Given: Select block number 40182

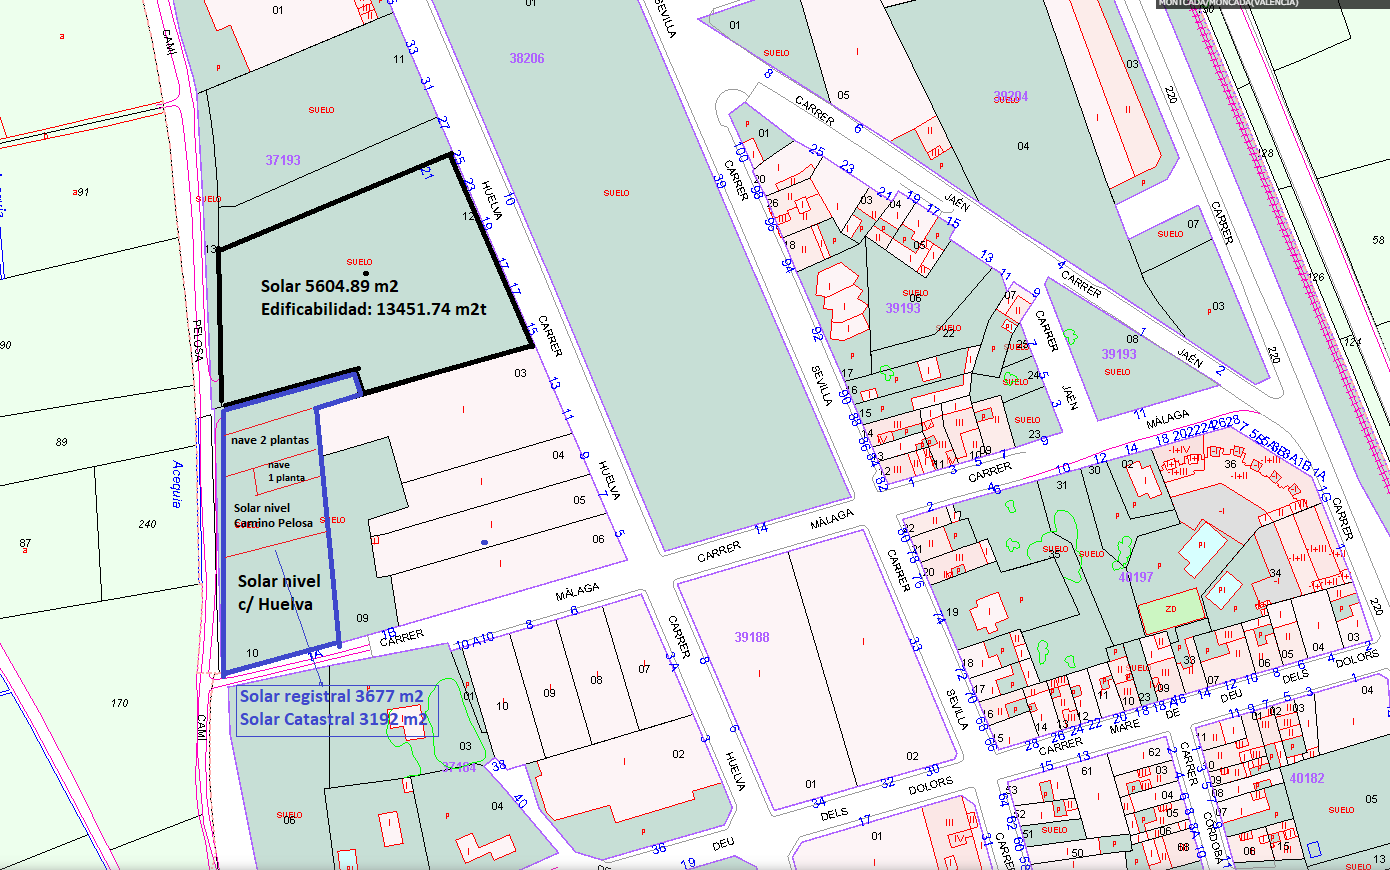Looking at the screenshot, I should pyautogui.click(x=1307, y=778).
